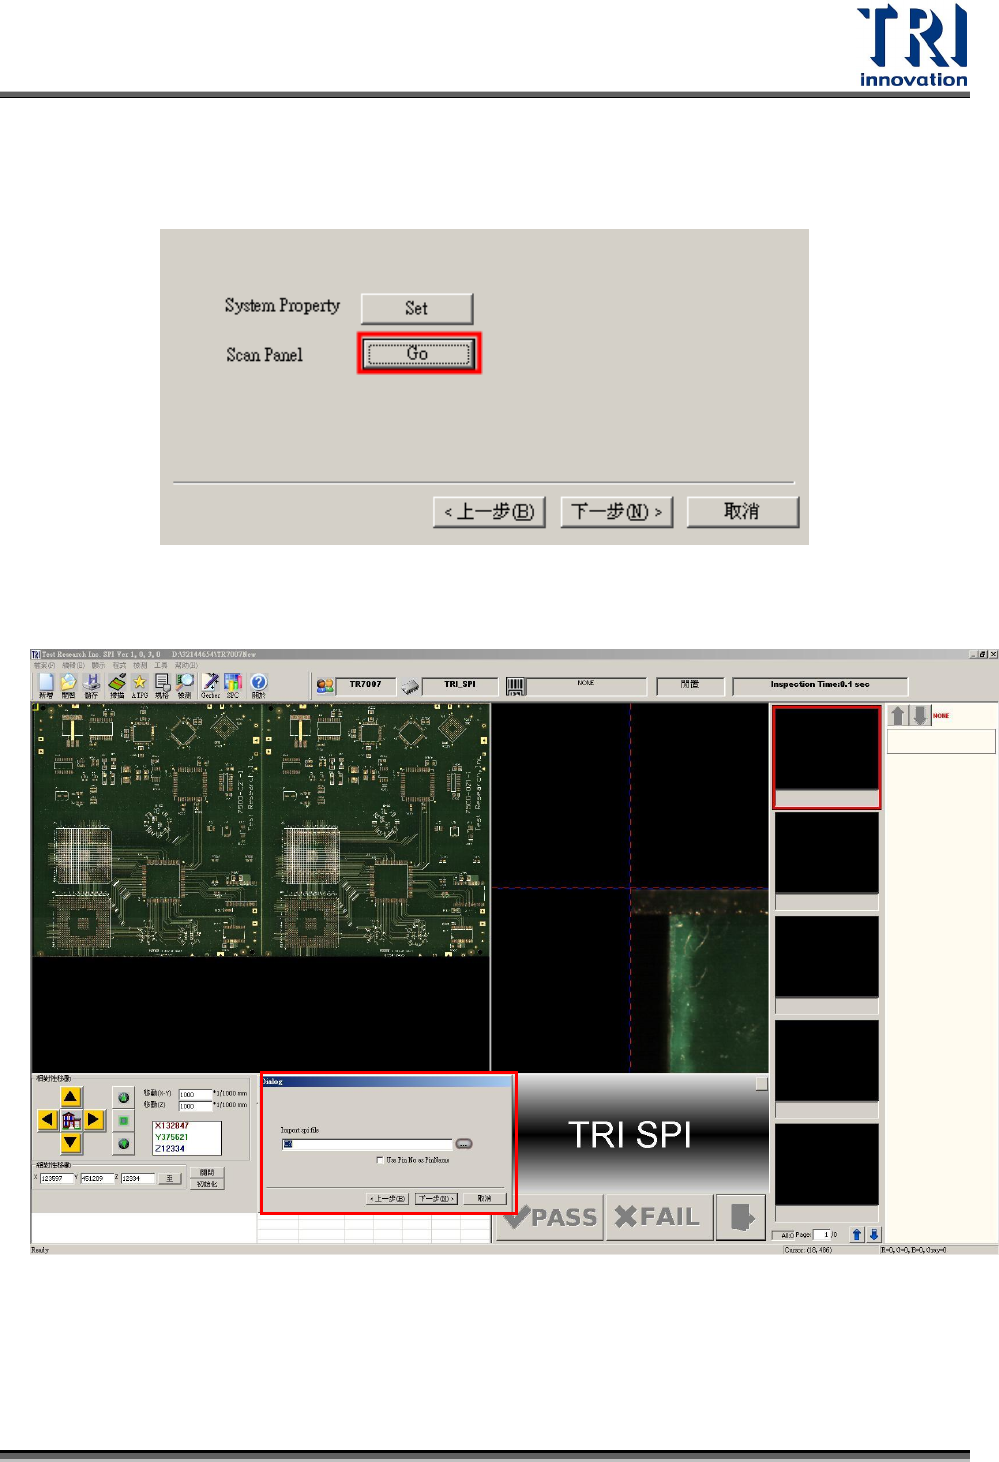Click the 取消 cancel button in upper wizard

coord(742,512)
